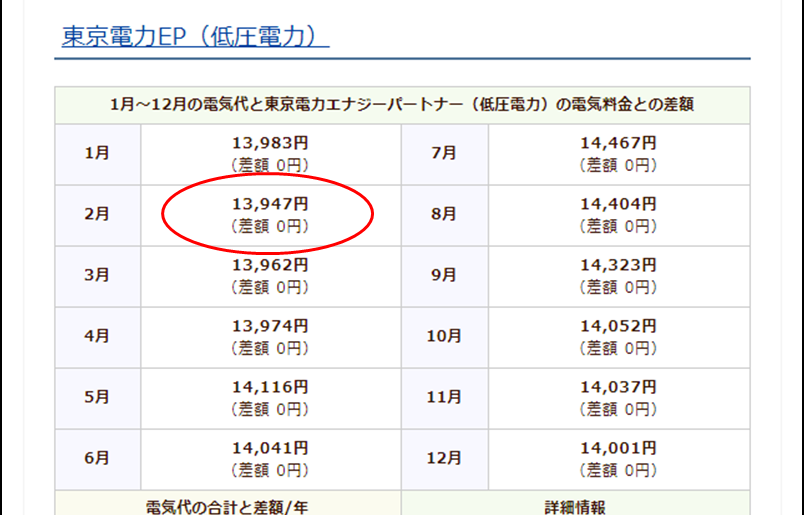The image size is (804, 515).
Task: Click the 差額 0円 text under 14,001円
Action: point(618,470)
